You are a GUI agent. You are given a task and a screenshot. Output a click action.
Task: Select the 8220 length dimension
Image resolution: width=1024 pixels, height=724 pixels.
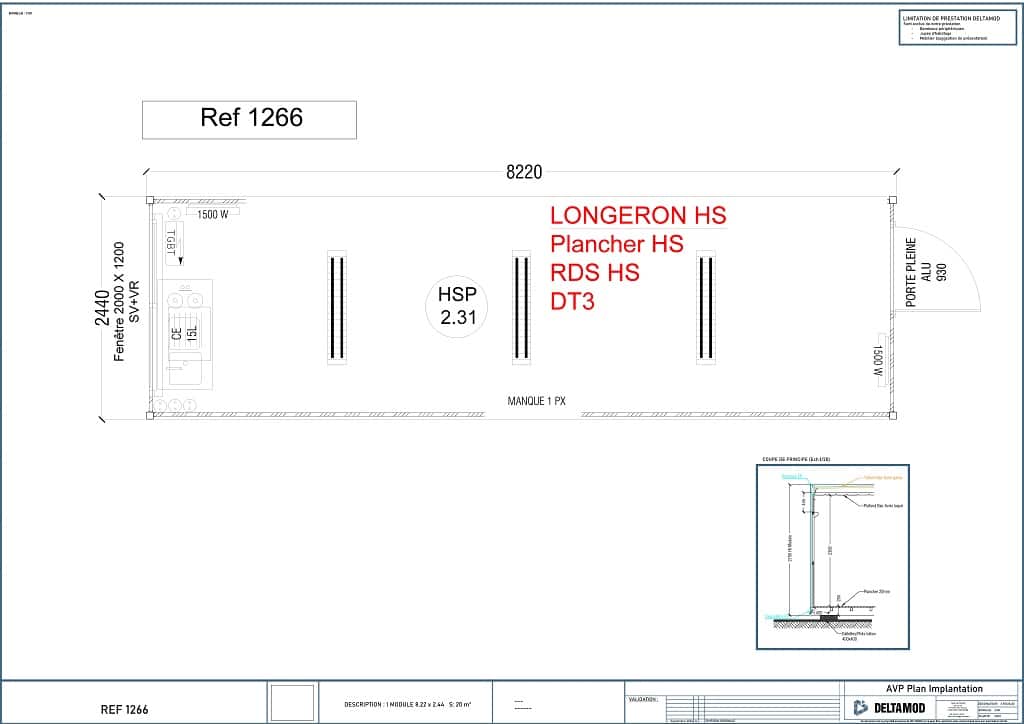coord(524,172)
